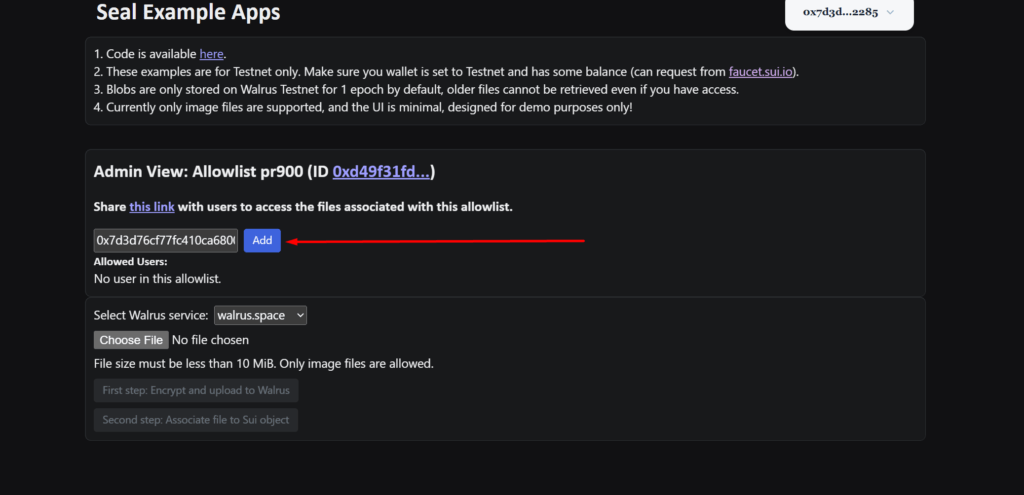
Task: Focus the wallet address input field
Action: 166,240
